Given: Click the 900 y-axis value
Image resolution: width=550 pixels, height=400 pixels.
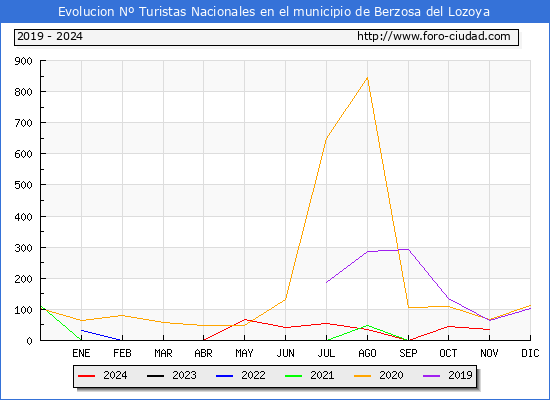Looking at the screenshot, I should pyautogui.click(x=24, y=61).
